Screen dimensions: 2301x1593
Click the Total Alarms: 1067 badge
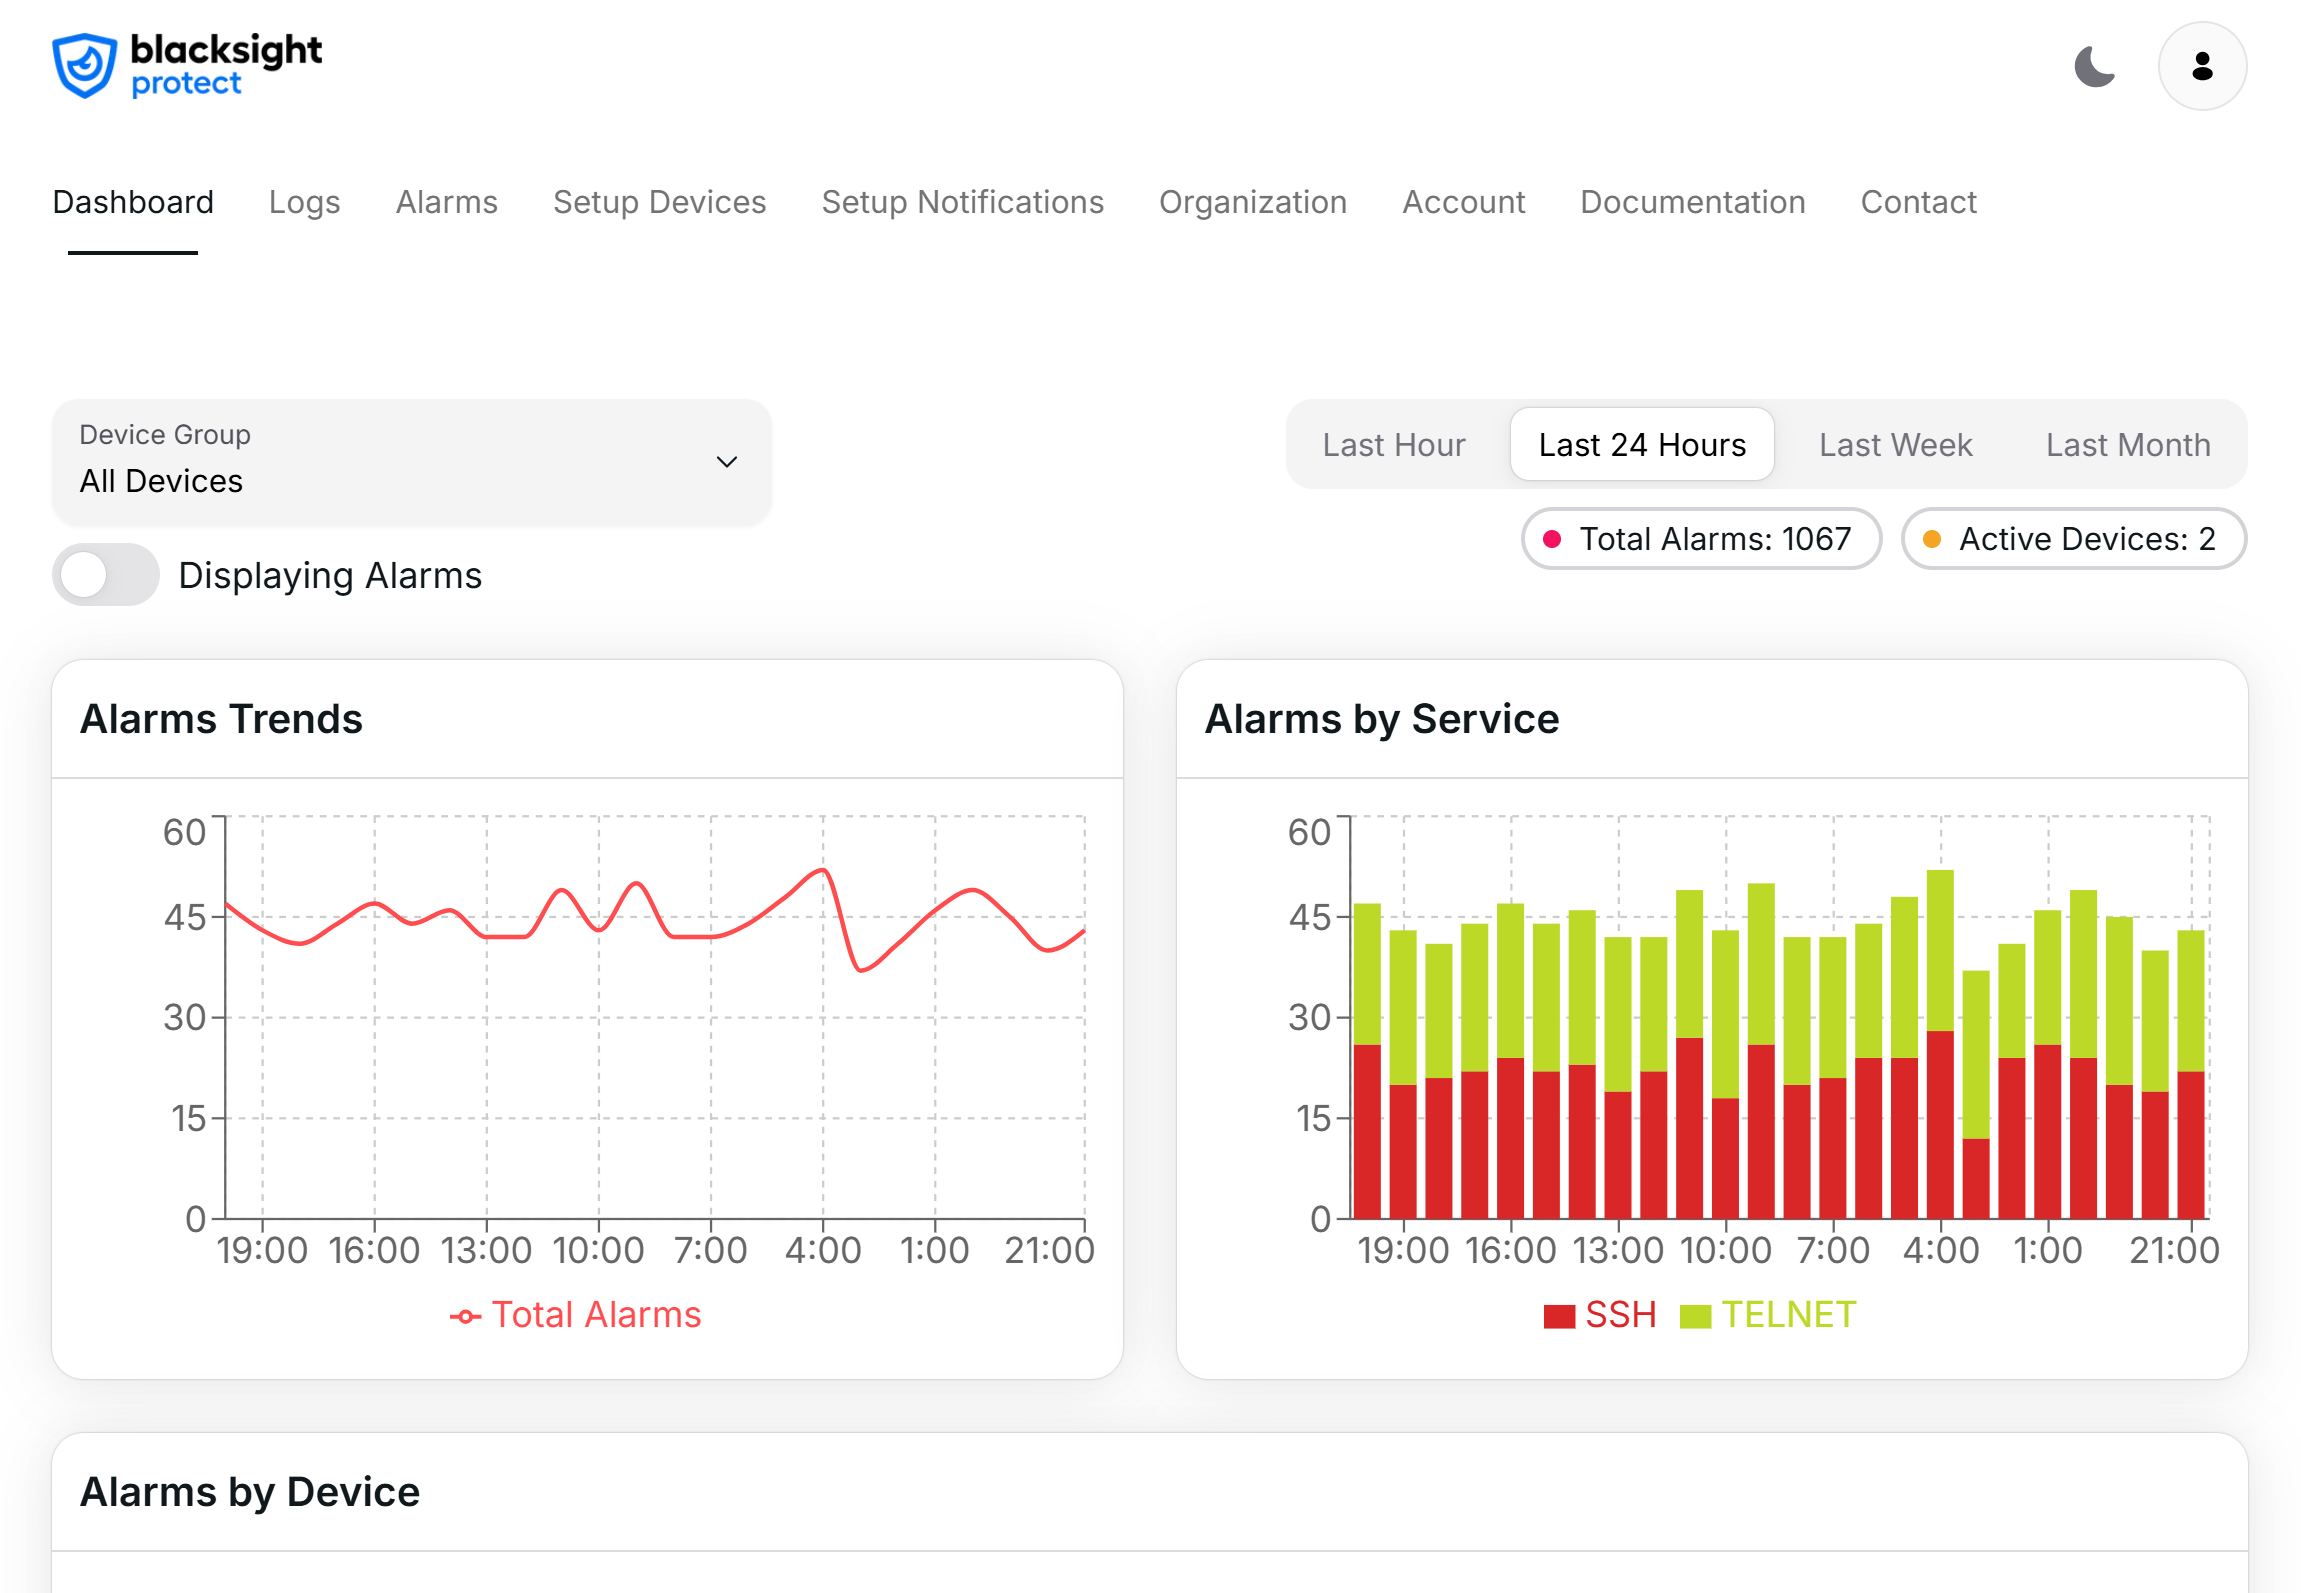click(1700, 539)
